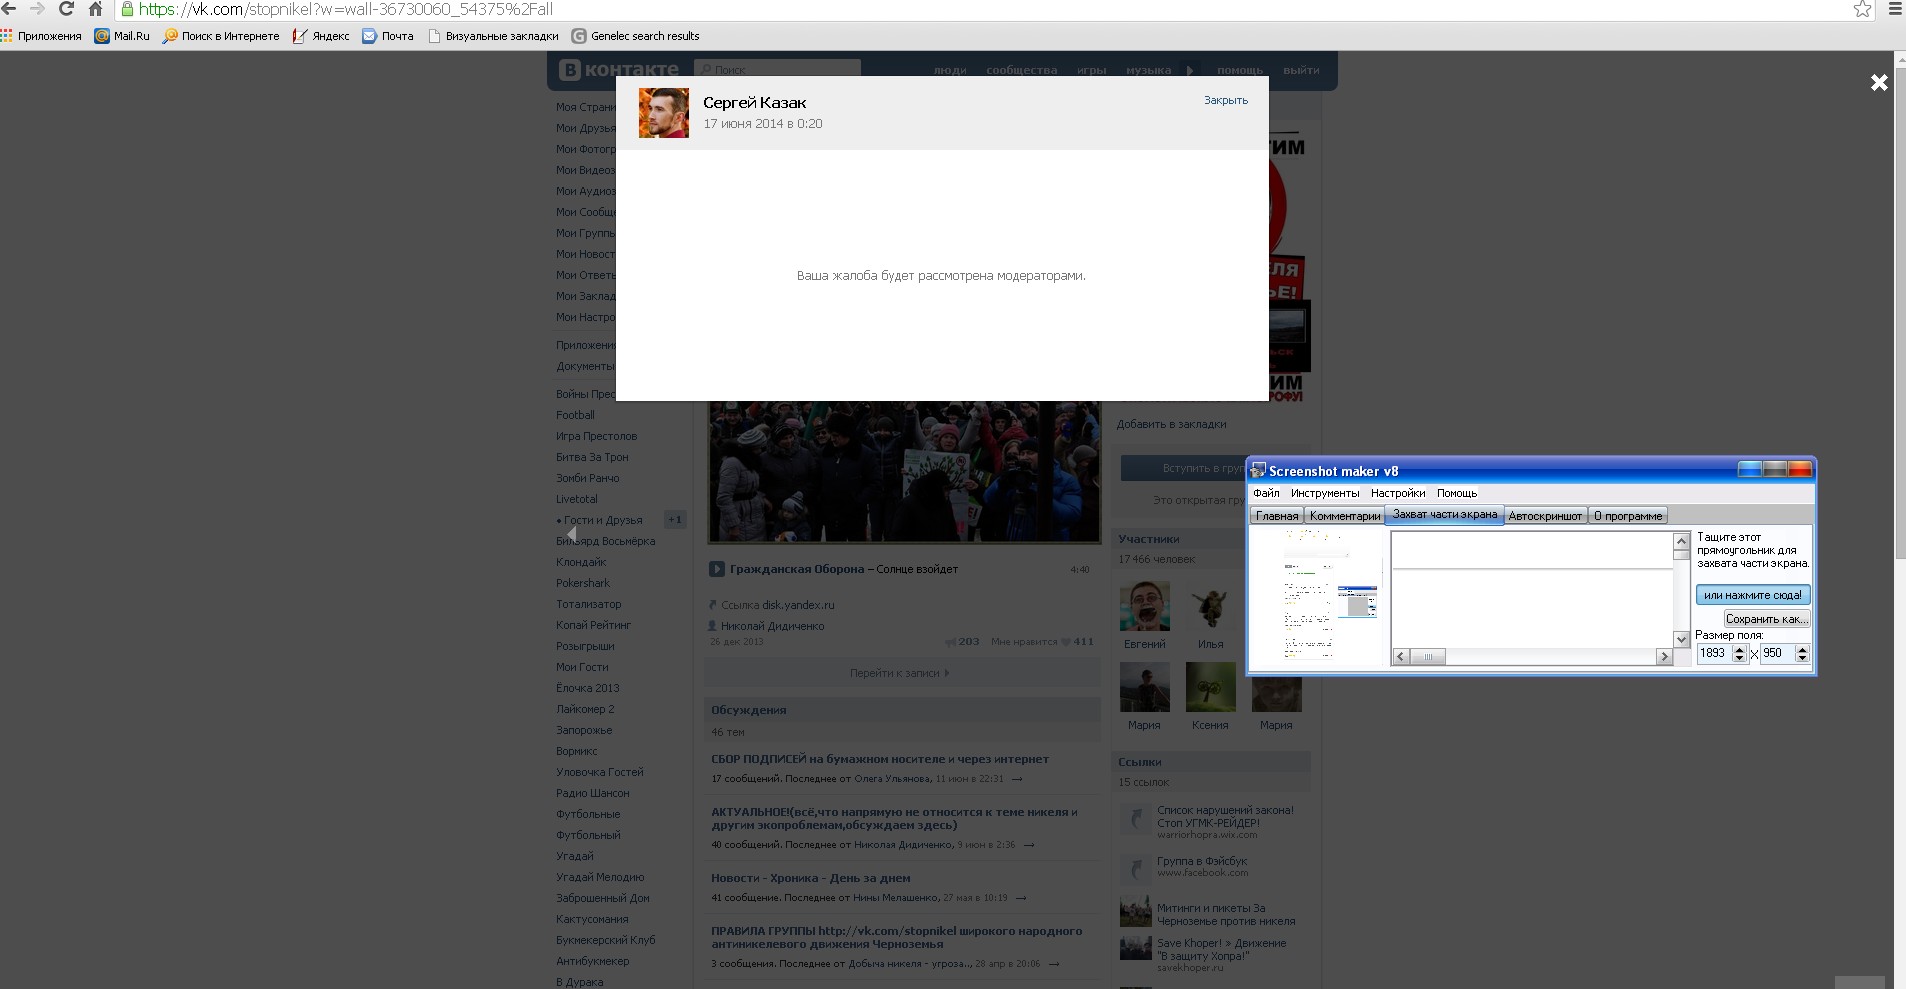Bookmark this page with the star icon

pyautogui.click(x=1862, y=9)
